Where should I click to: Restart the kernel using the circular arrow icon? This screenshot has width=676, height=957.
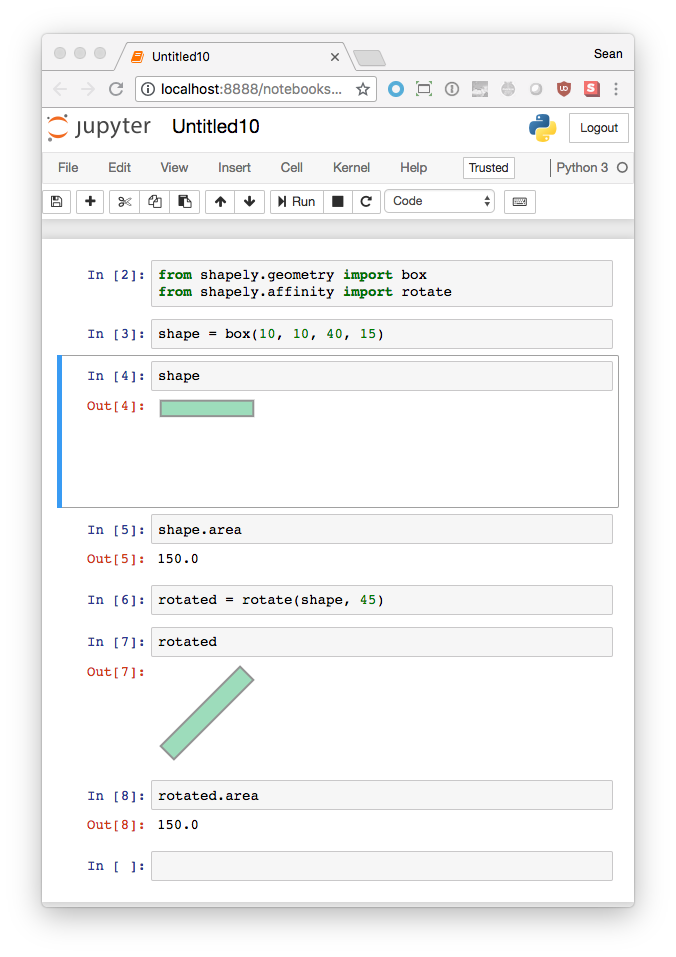coord(366,201)
